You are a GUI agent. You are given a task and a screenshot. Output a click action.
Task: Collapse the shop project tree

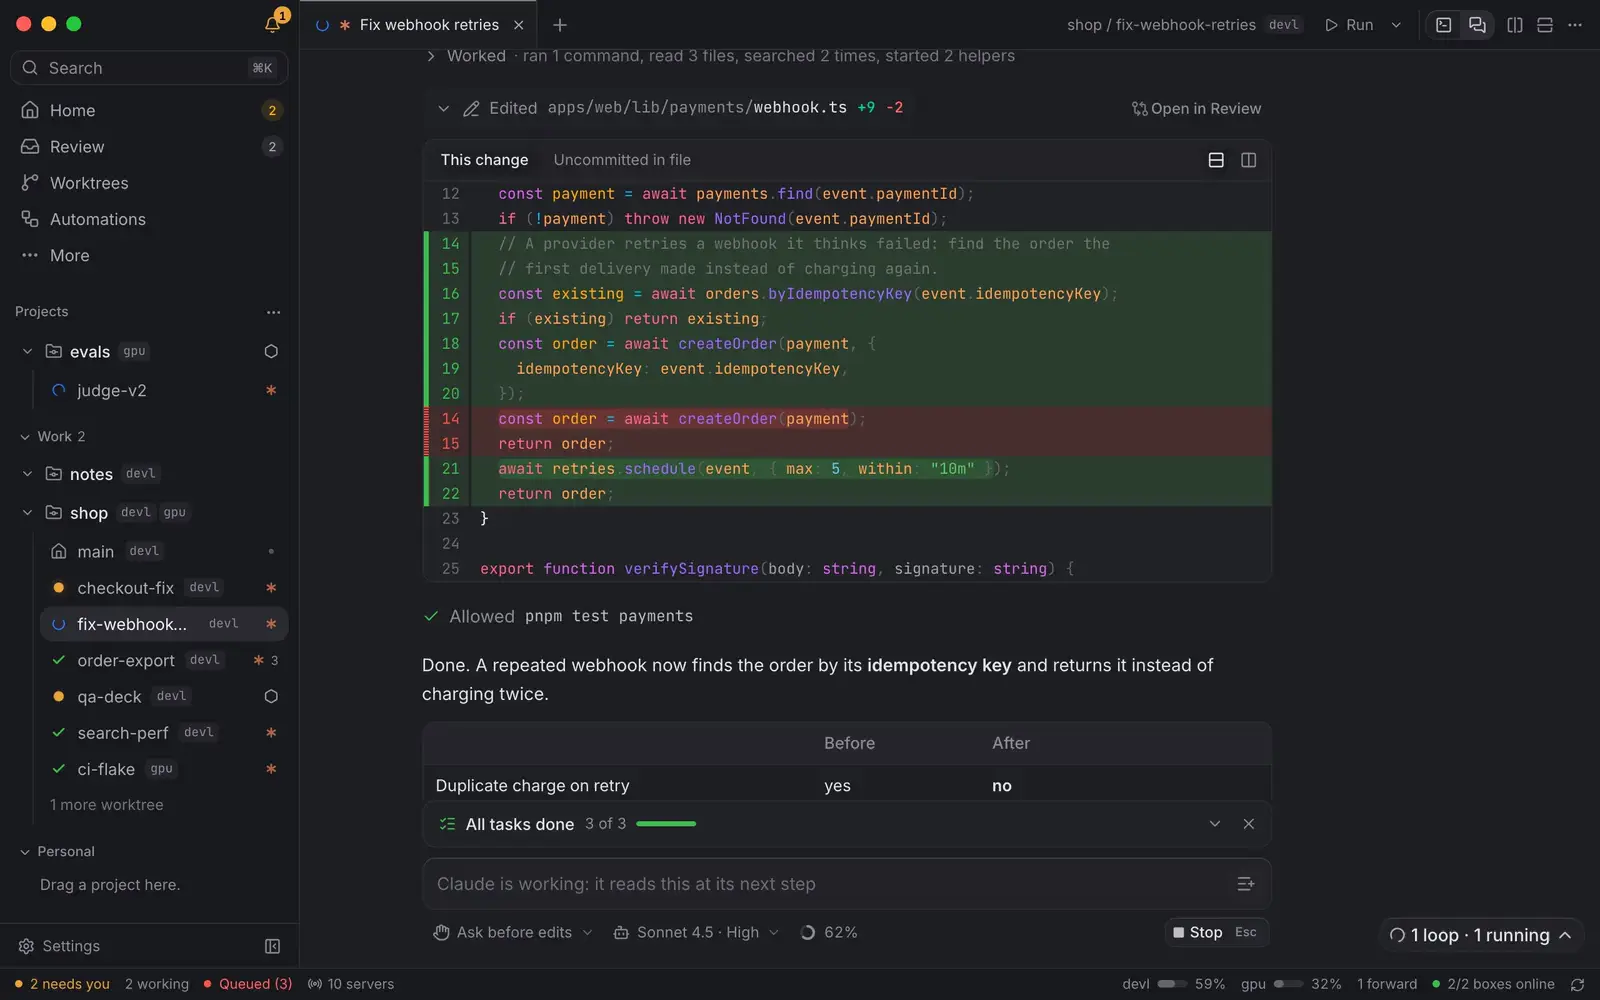27,513
